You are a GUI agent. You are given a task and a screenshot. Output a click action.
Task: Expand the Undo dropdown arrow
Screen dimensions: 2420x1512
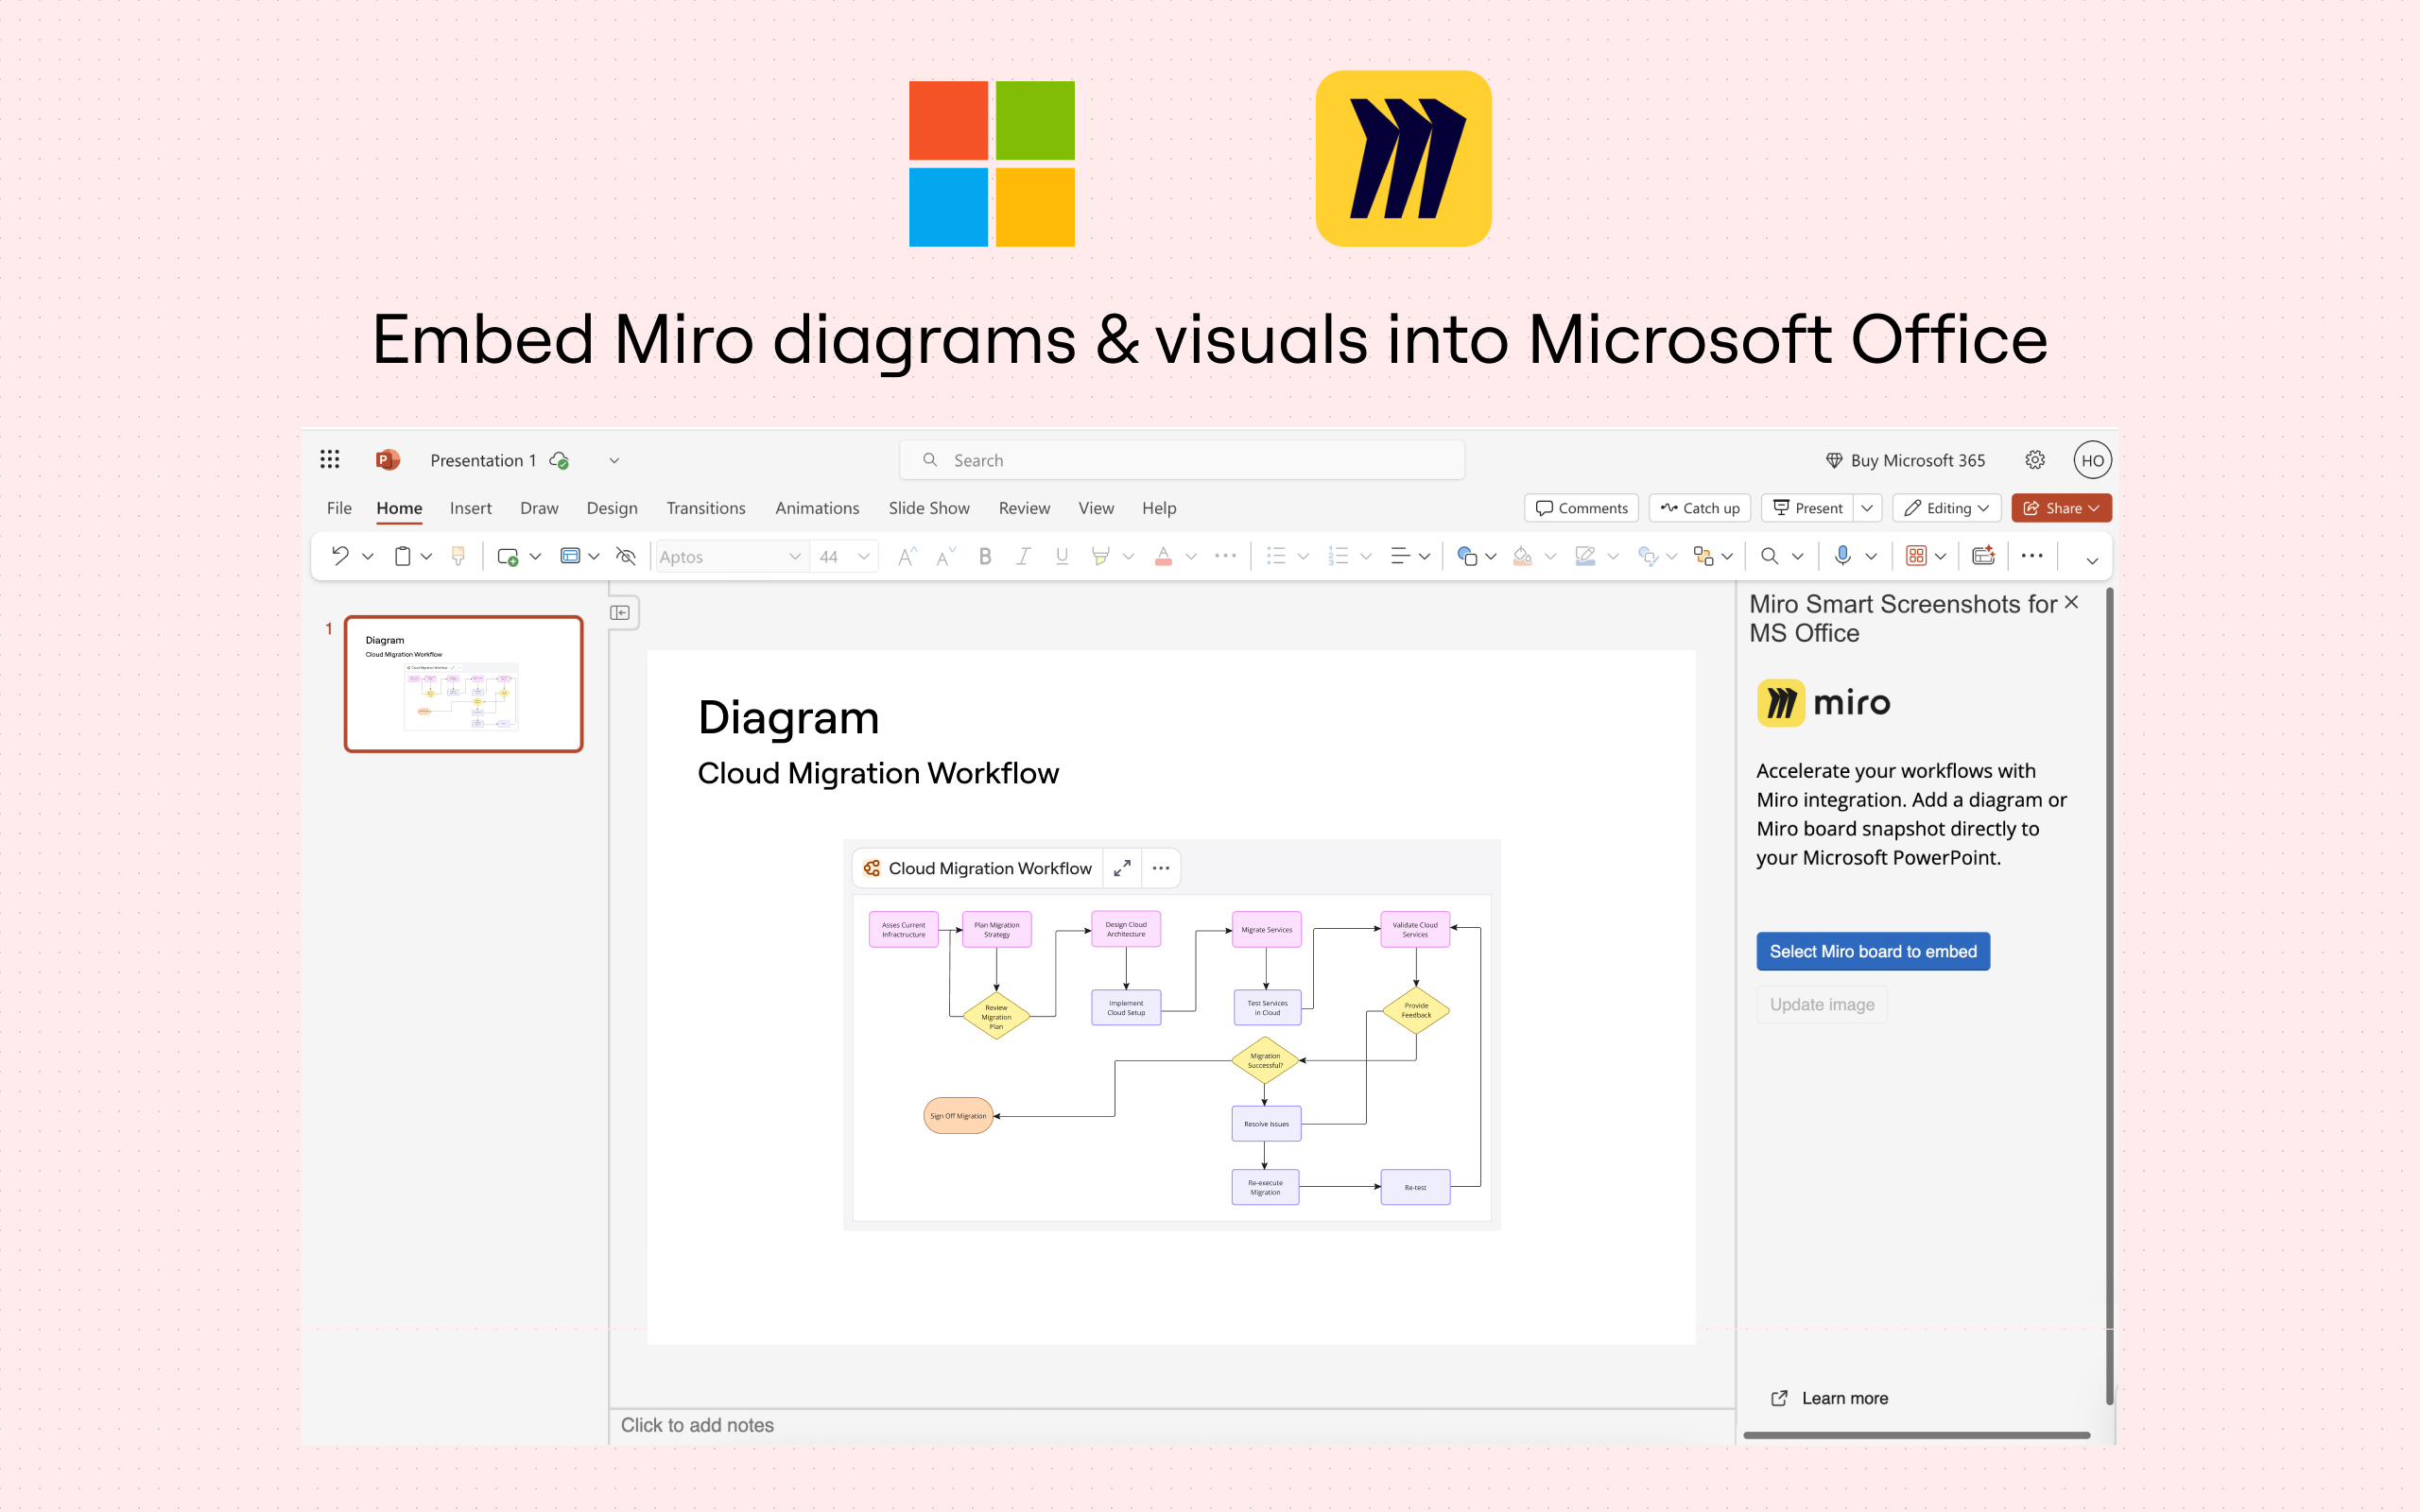coord(368,557)
